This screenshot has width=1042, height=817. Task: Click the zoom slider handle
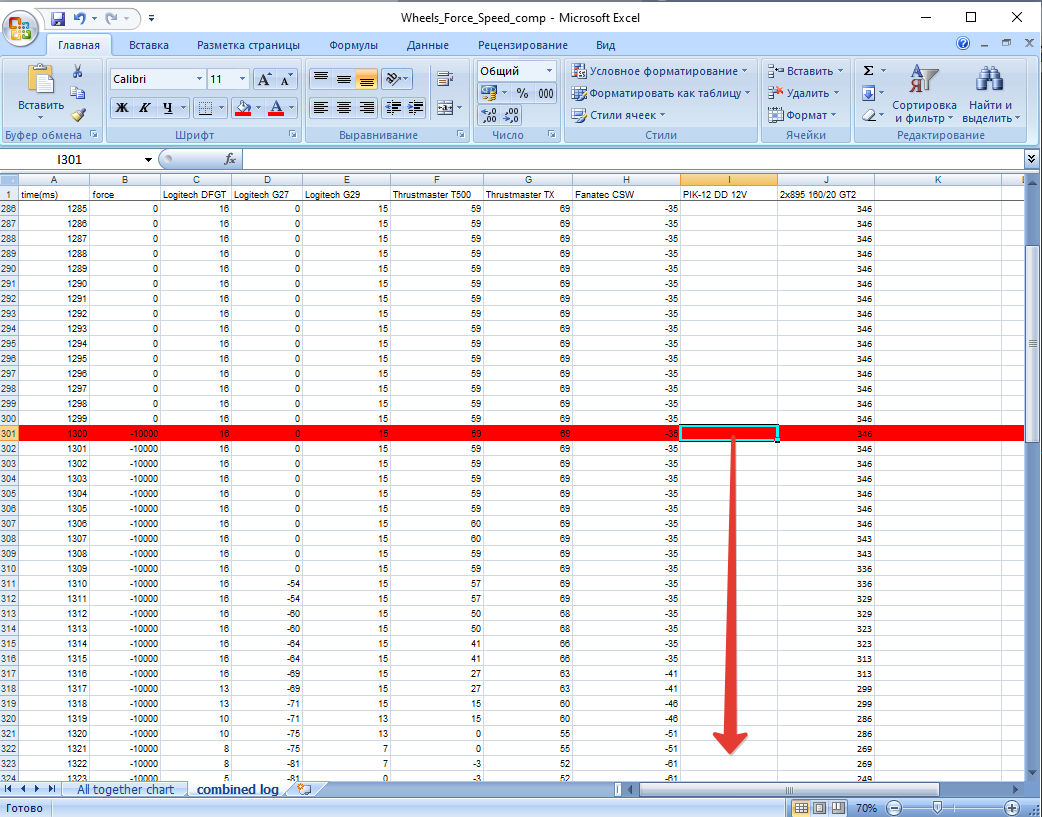pyautogui.click(x=936, y=807)
